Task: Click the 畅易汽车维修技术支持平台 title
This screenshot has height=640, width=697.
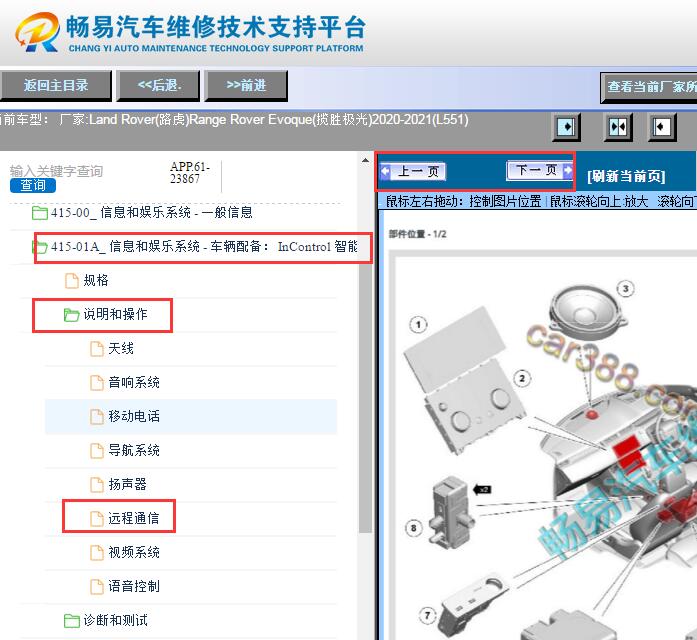Action: pyautogui.click(x=216, y=27)
